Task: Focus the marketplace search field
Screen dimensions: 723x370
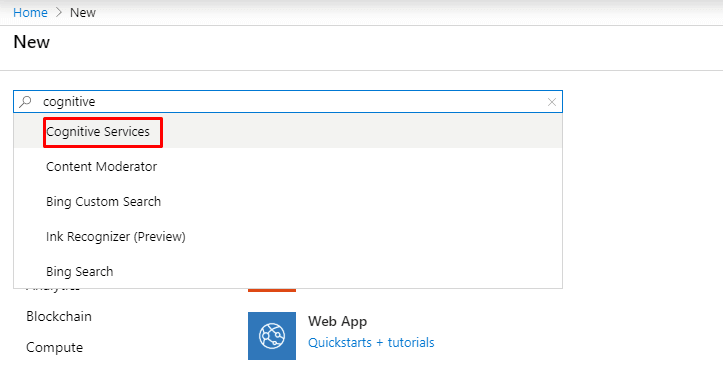Action: [288, 101]
